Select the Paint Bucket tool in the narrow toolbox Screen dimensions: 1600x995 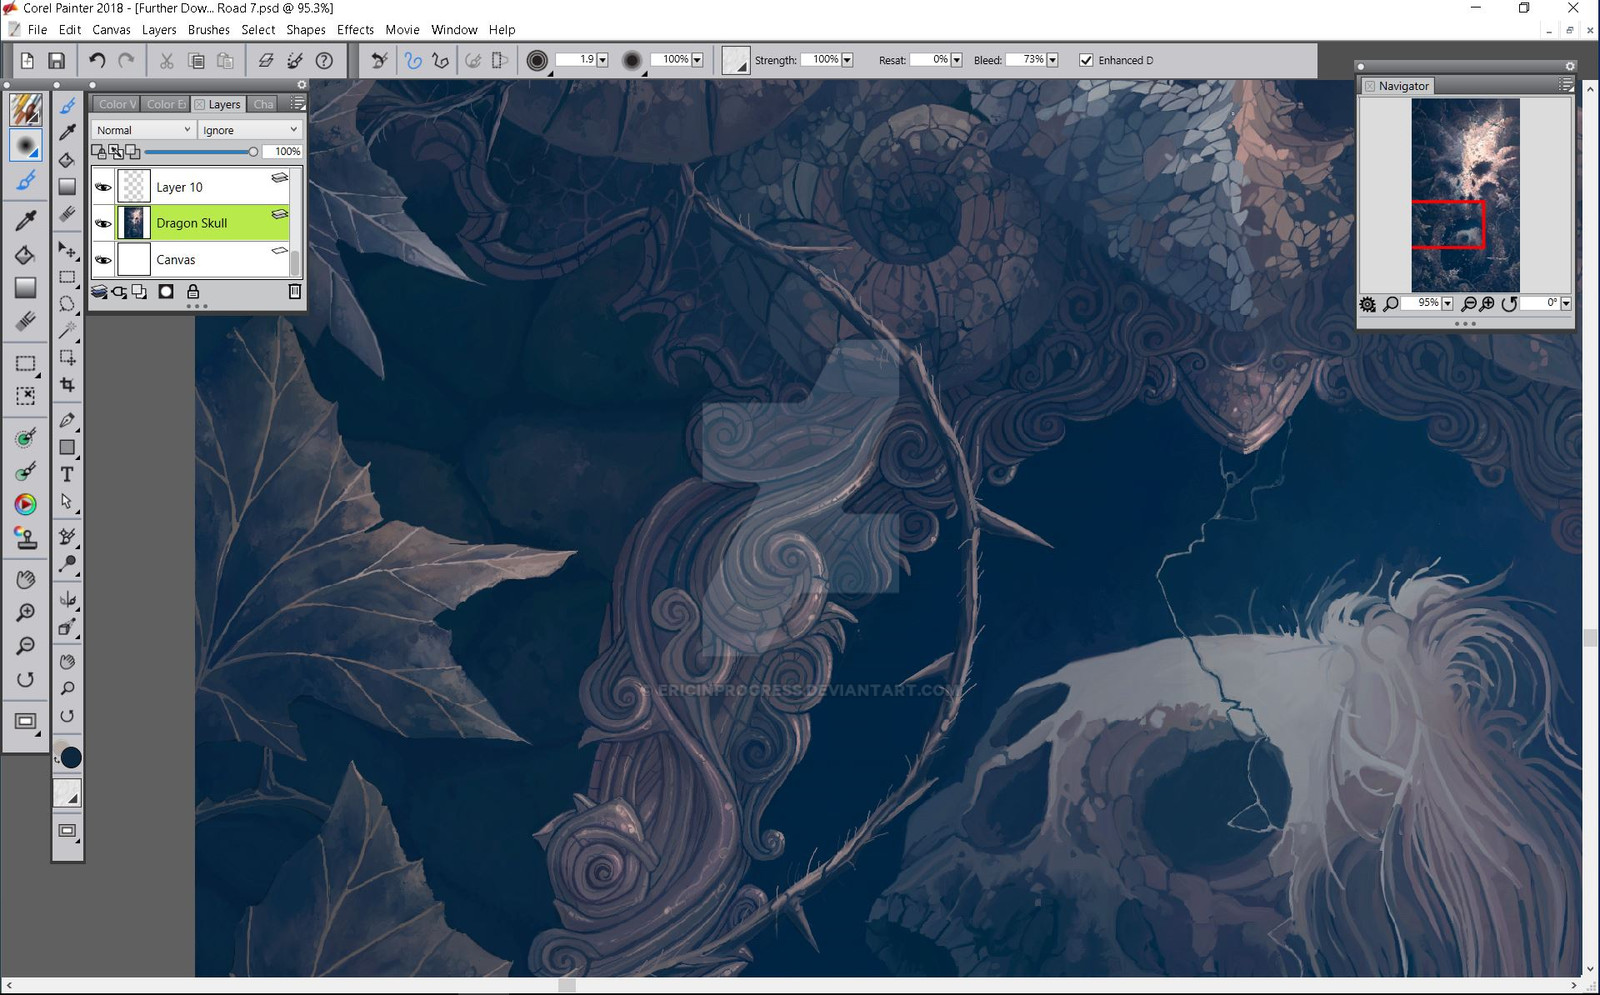(x=67, y=159)
